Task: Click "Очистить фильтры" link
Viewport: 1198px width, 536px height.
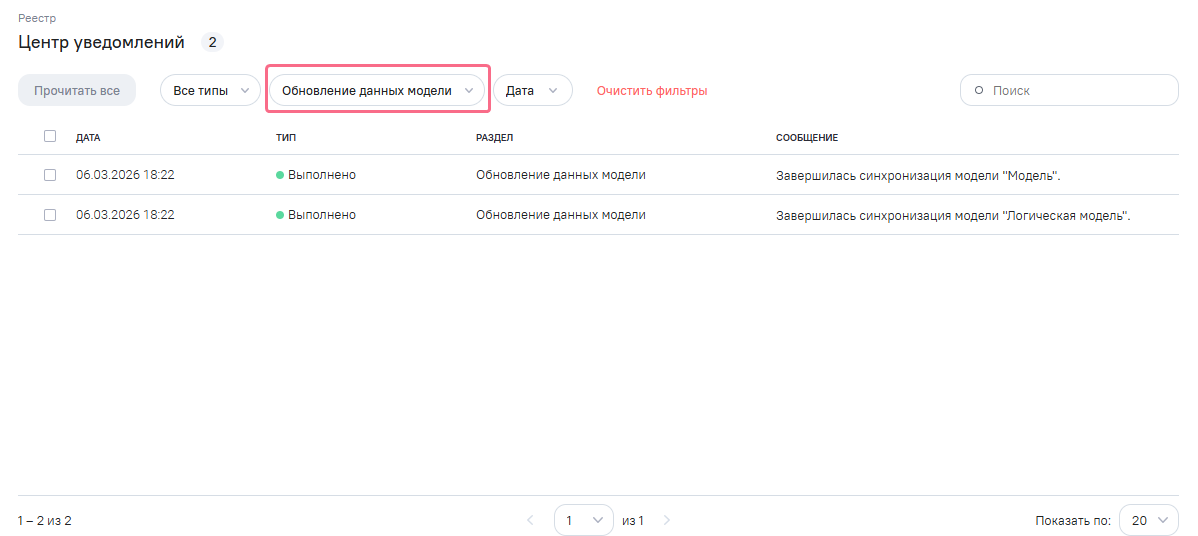Action: tap(652, 90)
